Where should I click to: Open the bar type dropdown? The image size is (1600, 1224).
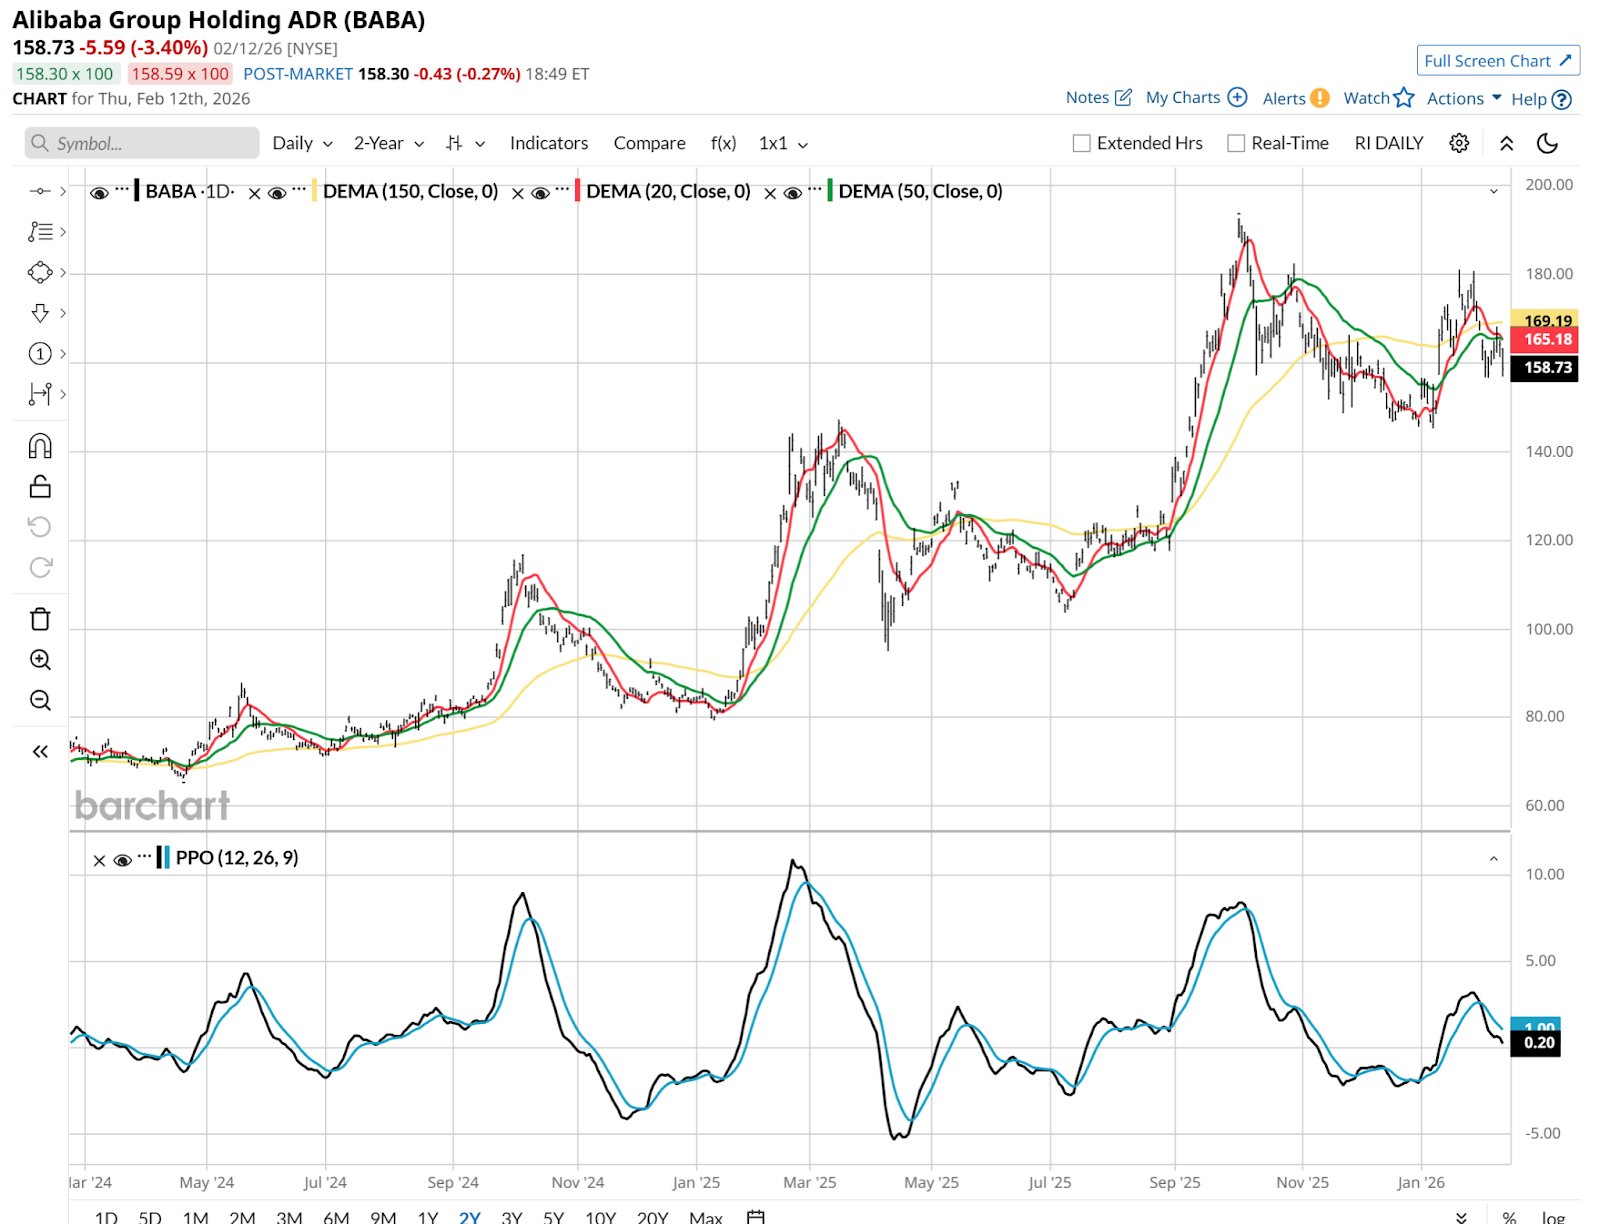tap(466, 143)
